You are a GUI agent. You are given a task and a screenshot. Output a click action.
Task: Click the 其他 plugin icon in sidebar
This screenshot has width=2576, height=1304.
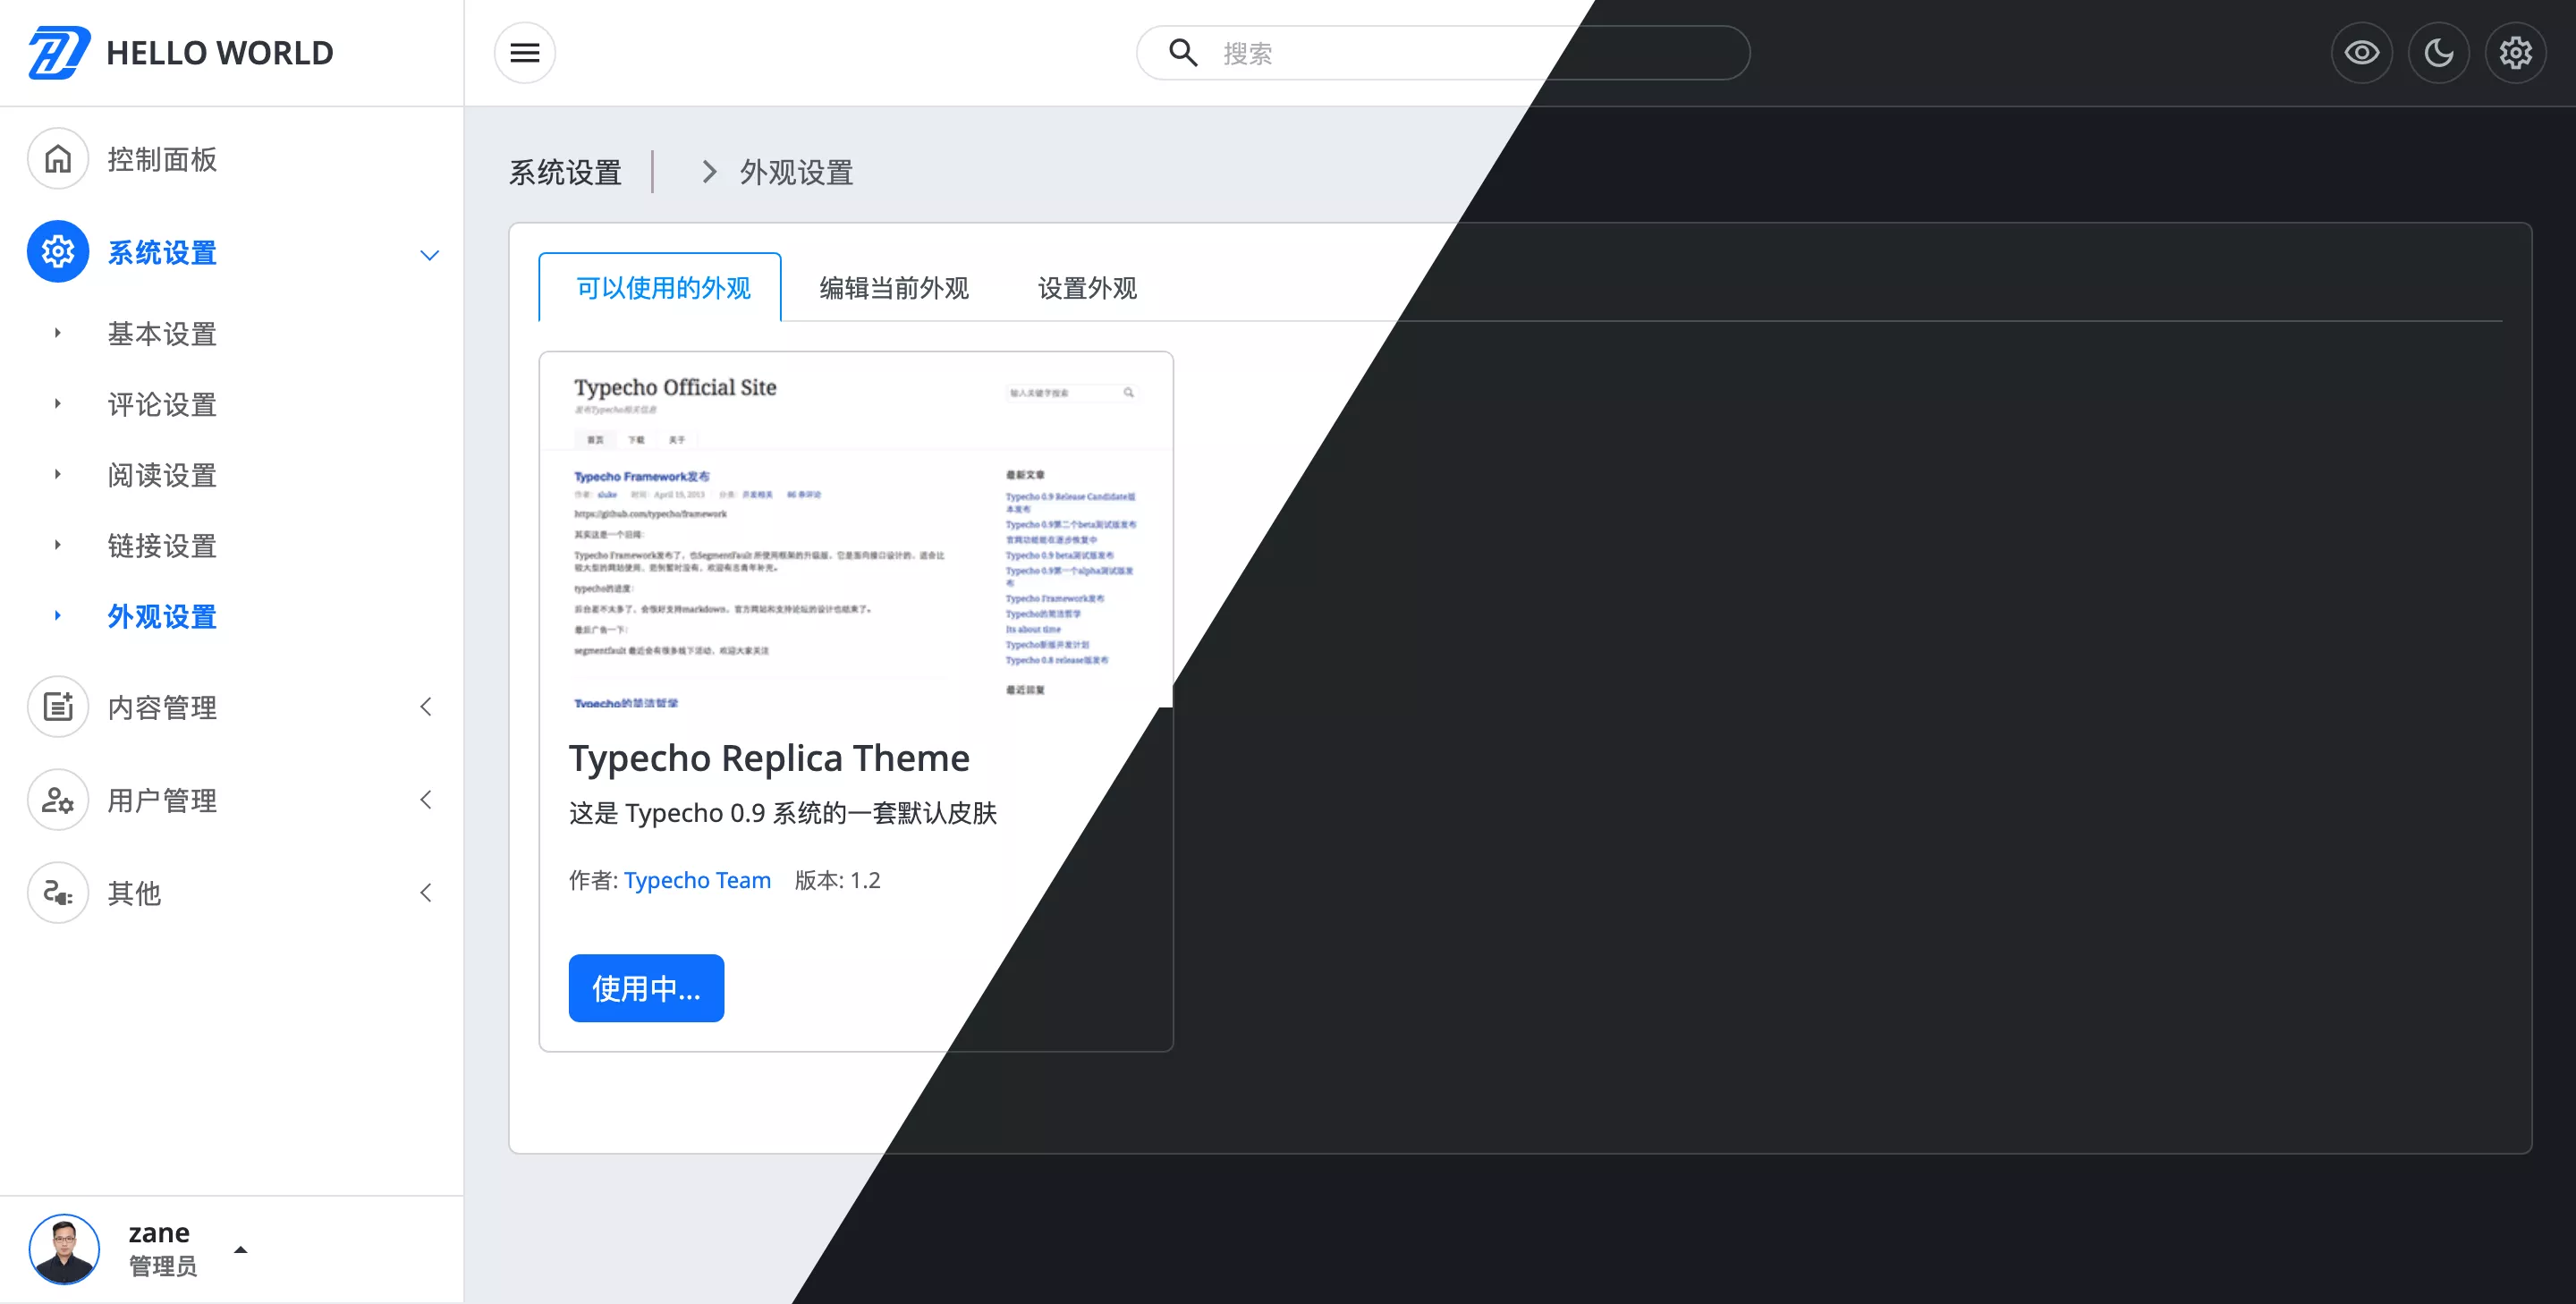[57, 893]
